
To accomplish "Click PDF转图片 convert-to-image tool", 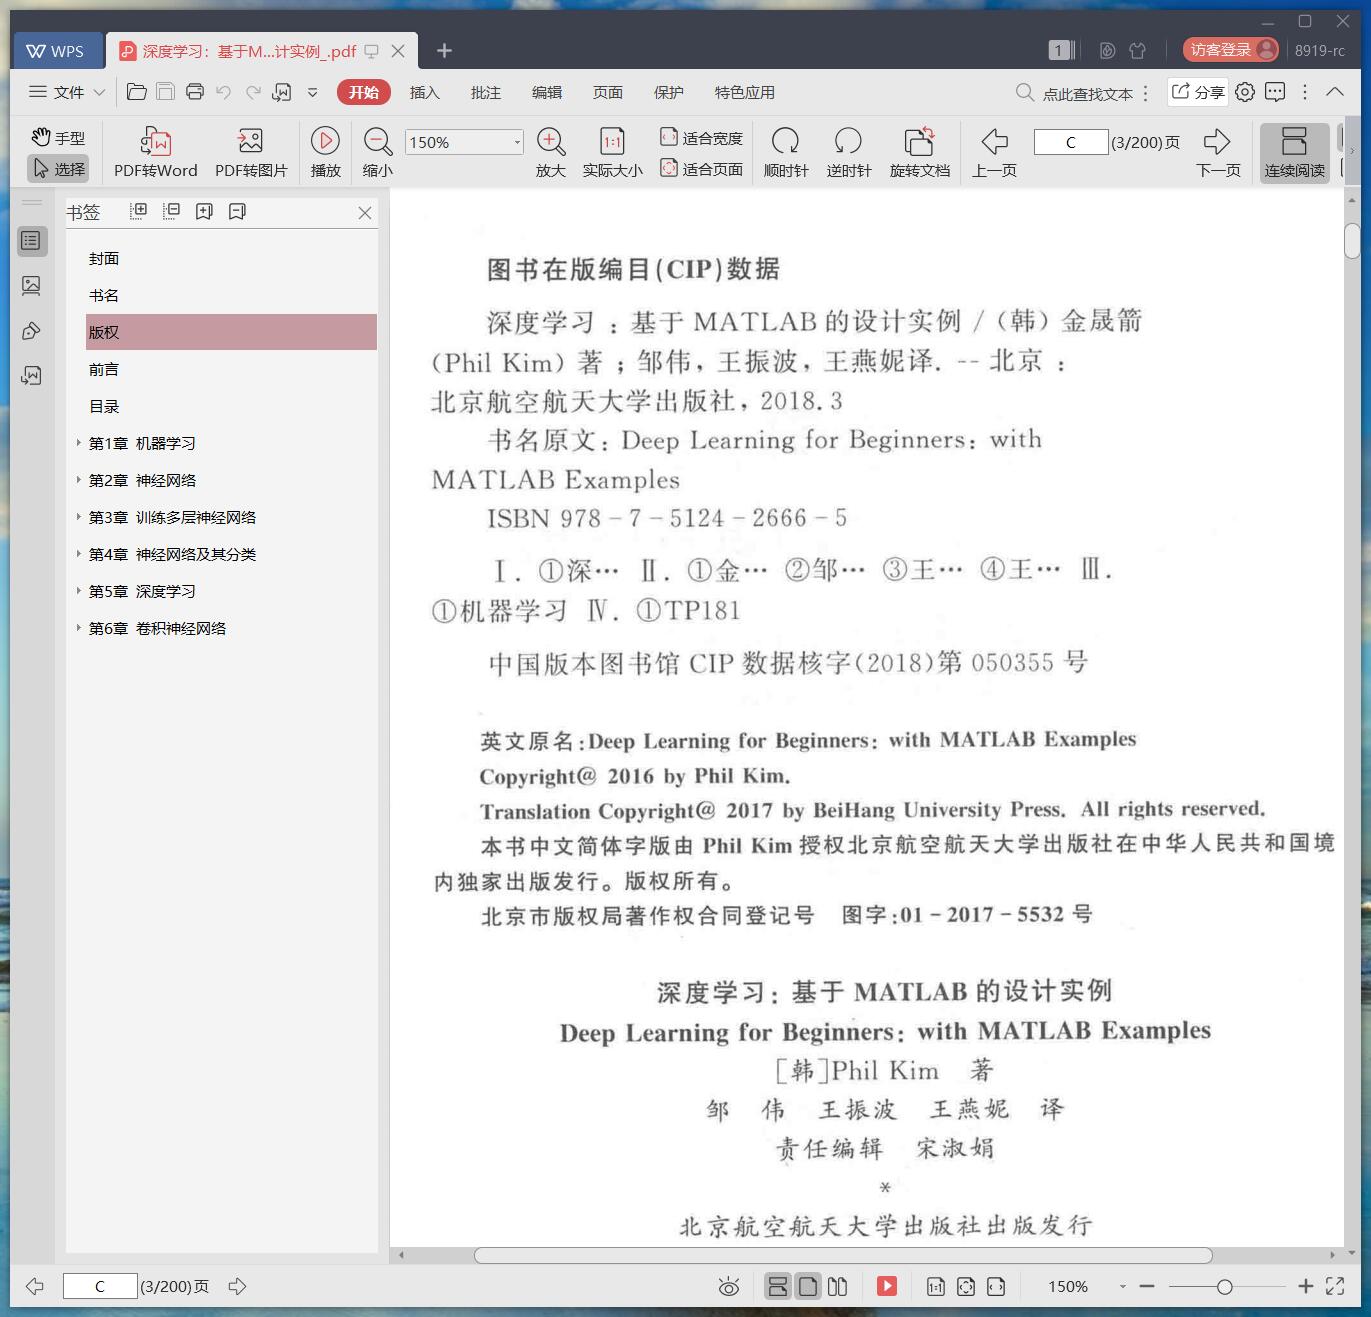I will (x=251, y=152).
